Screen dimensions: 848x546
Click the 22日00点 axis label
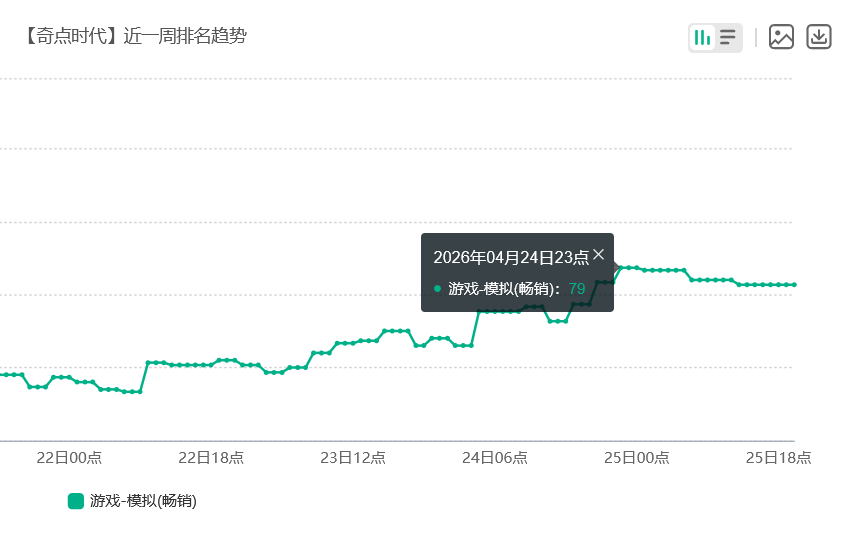[x=69, y=458]
